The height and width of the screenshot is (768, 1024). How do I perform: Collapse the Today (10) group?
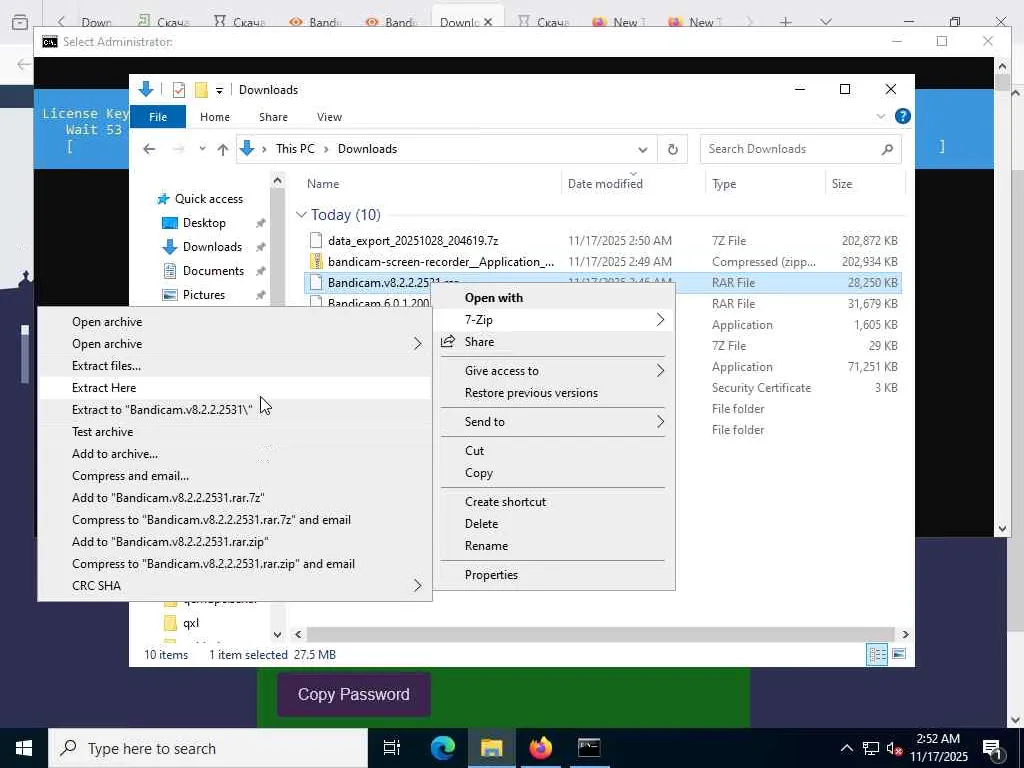pos(301,215)
